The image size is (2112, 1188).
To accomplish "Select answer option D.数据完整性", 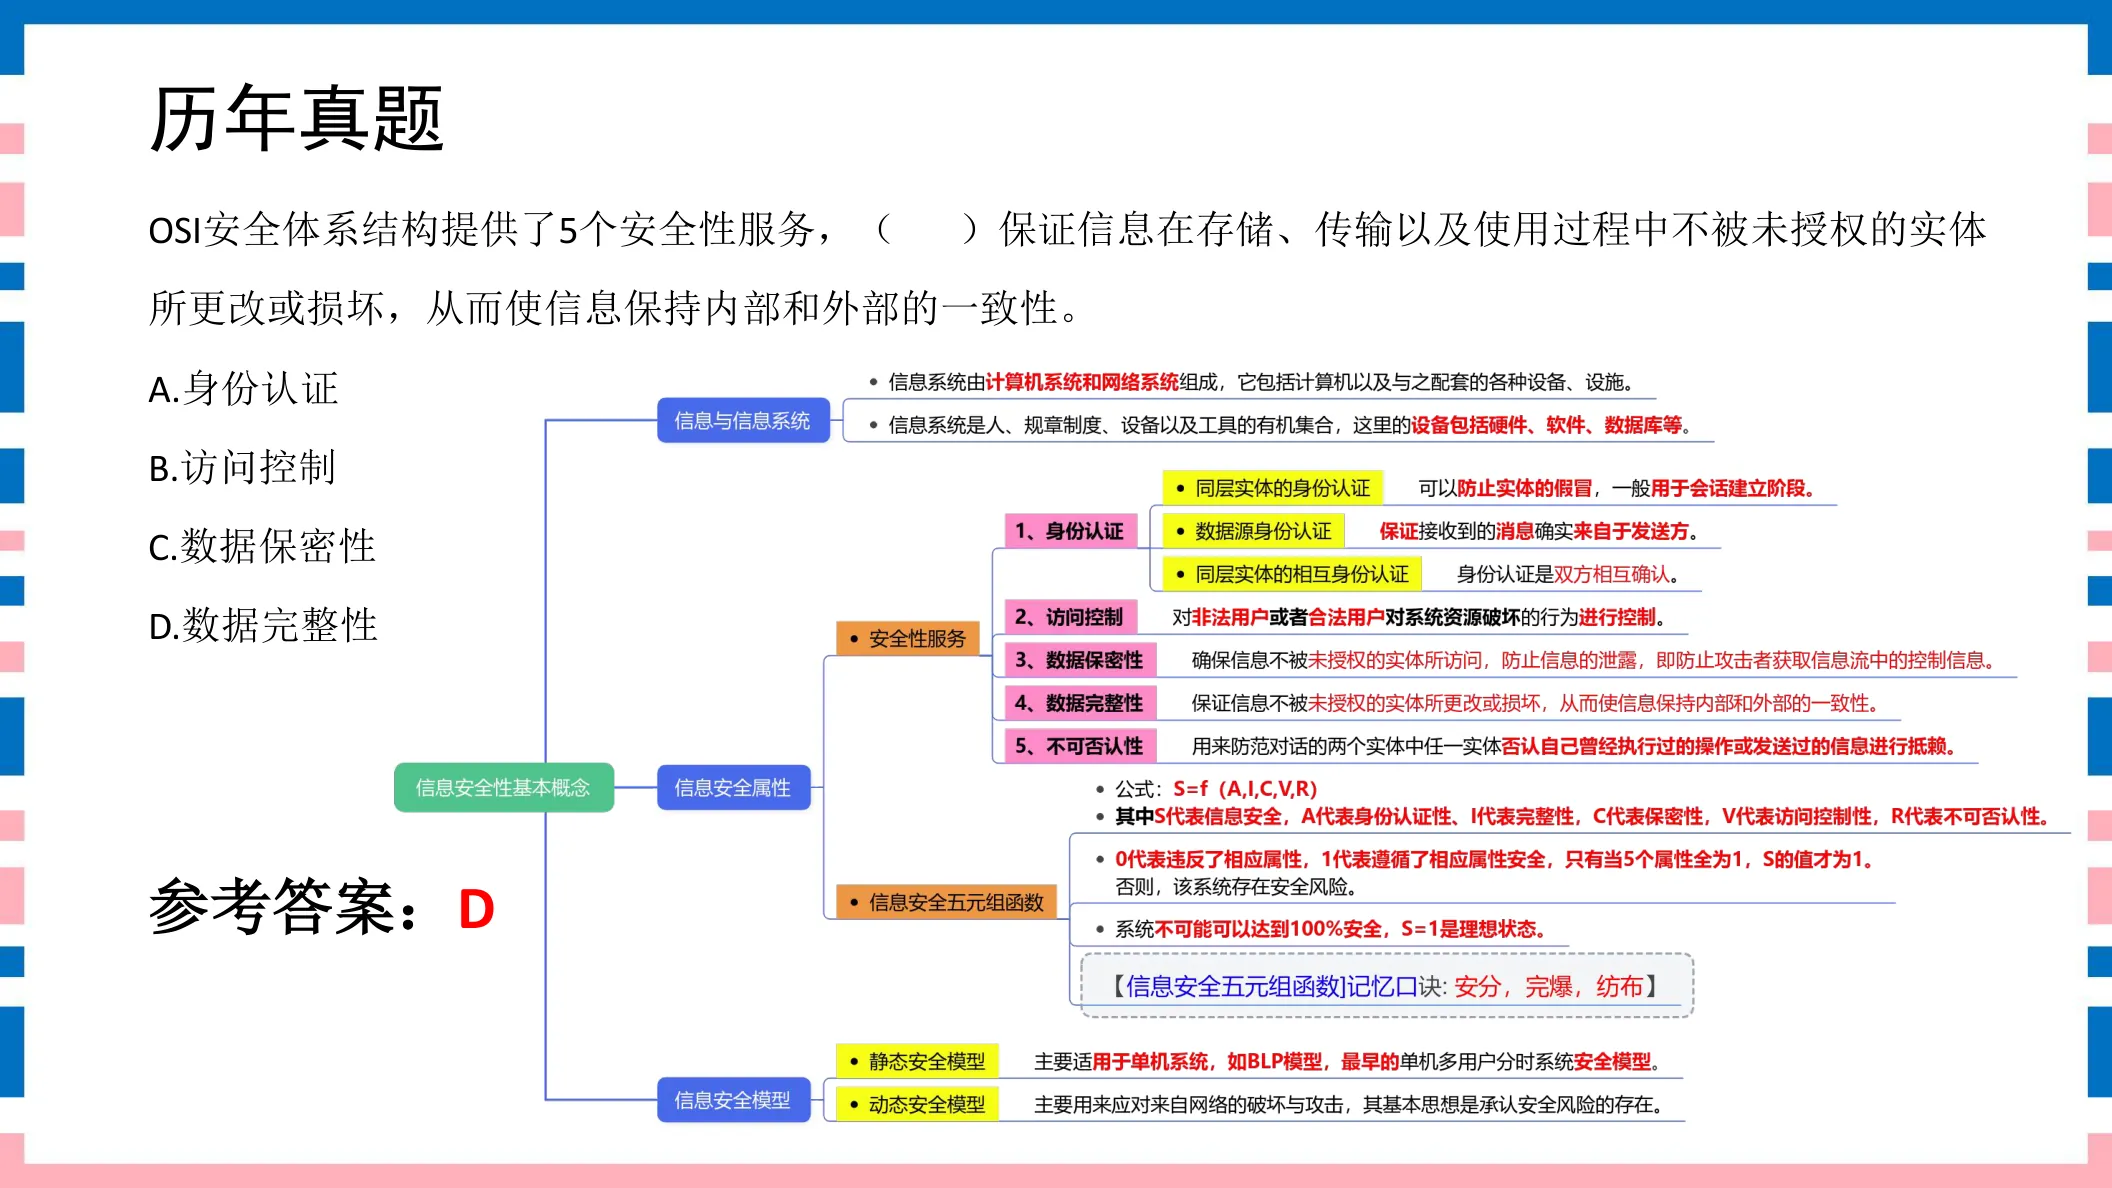I will [263, 626].
